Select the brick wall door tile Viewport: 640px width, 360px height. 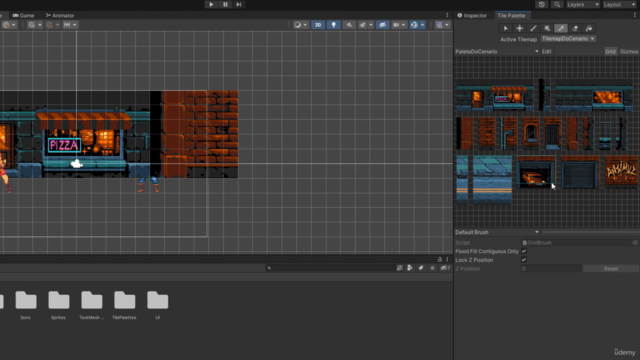click(552, 133)
